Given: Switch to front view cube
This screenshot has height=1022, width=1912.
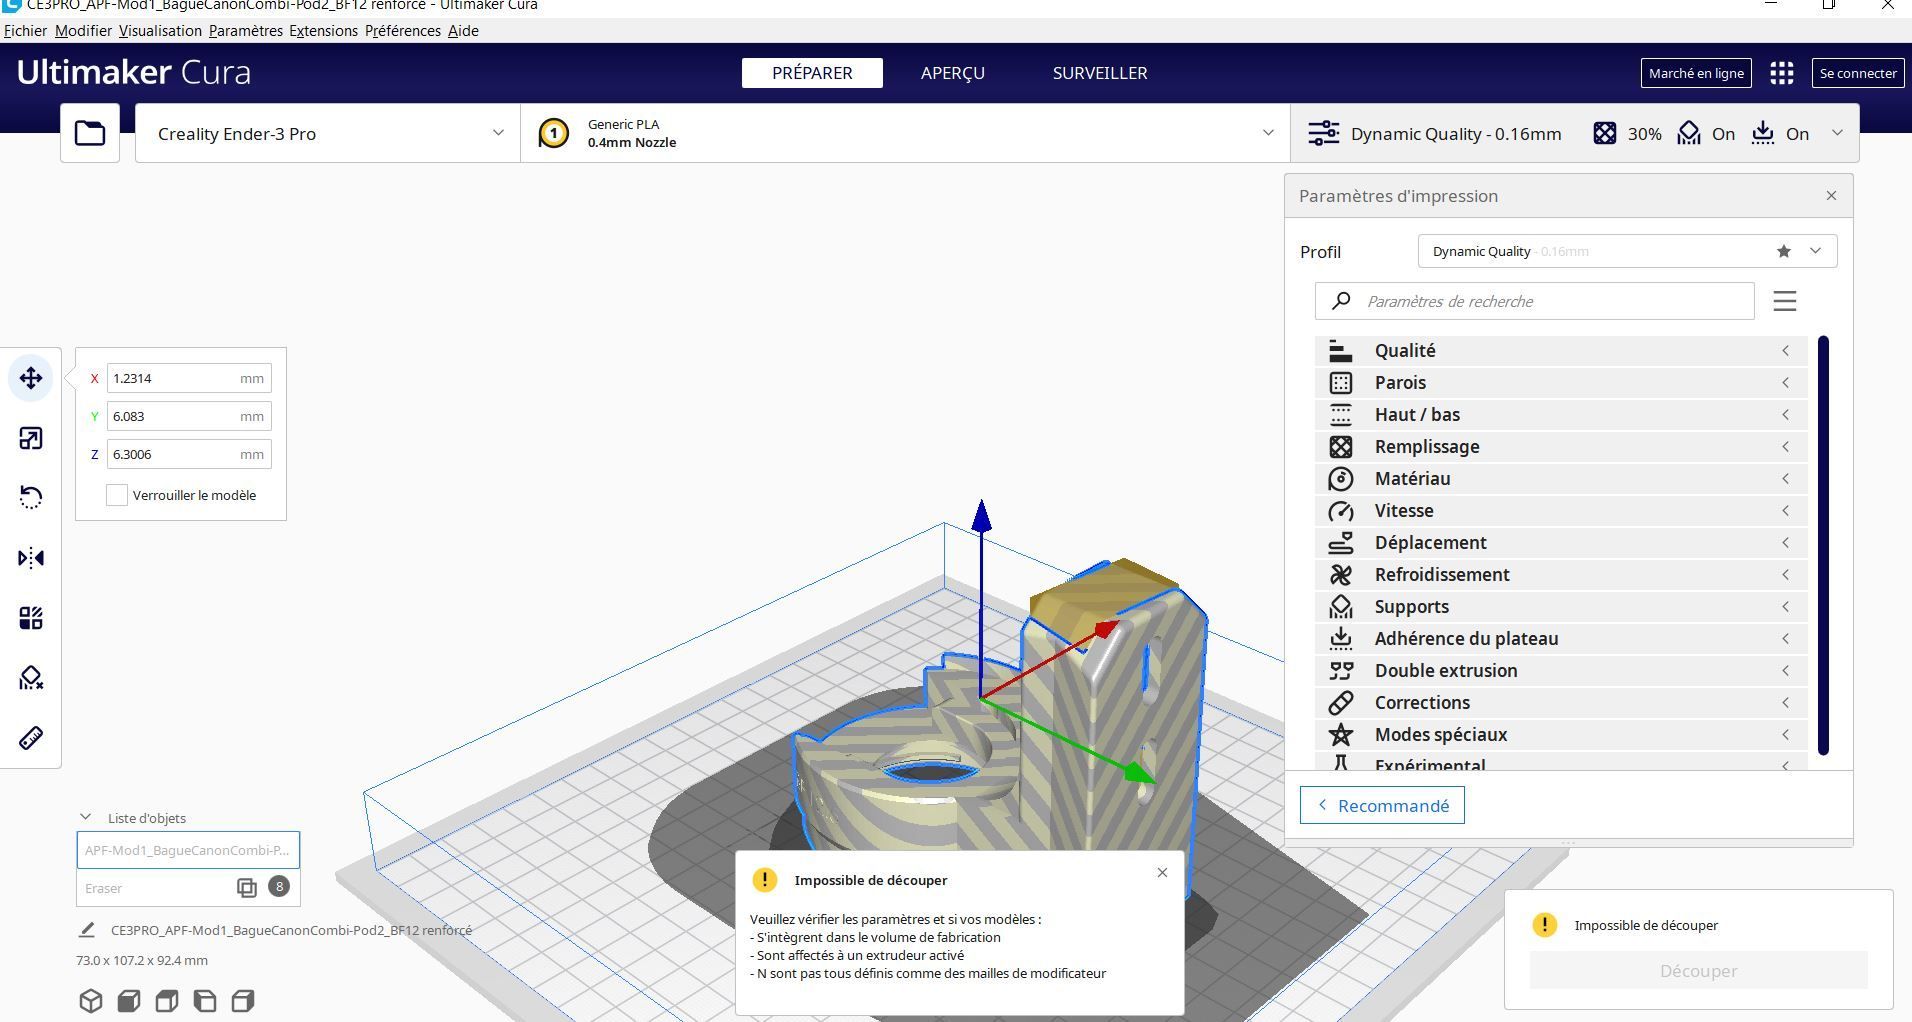Looking at the screenshot, I should [129, 1001].
